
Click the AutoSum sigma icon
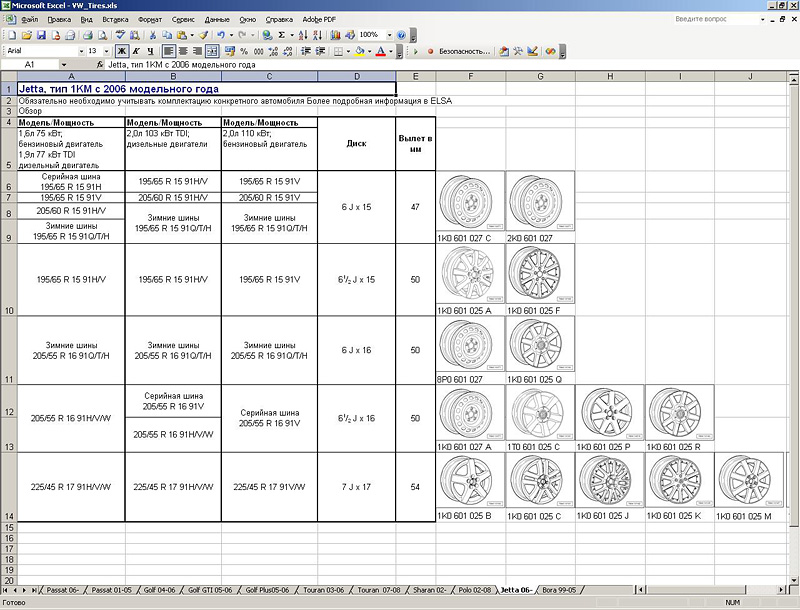pos(282,35)
